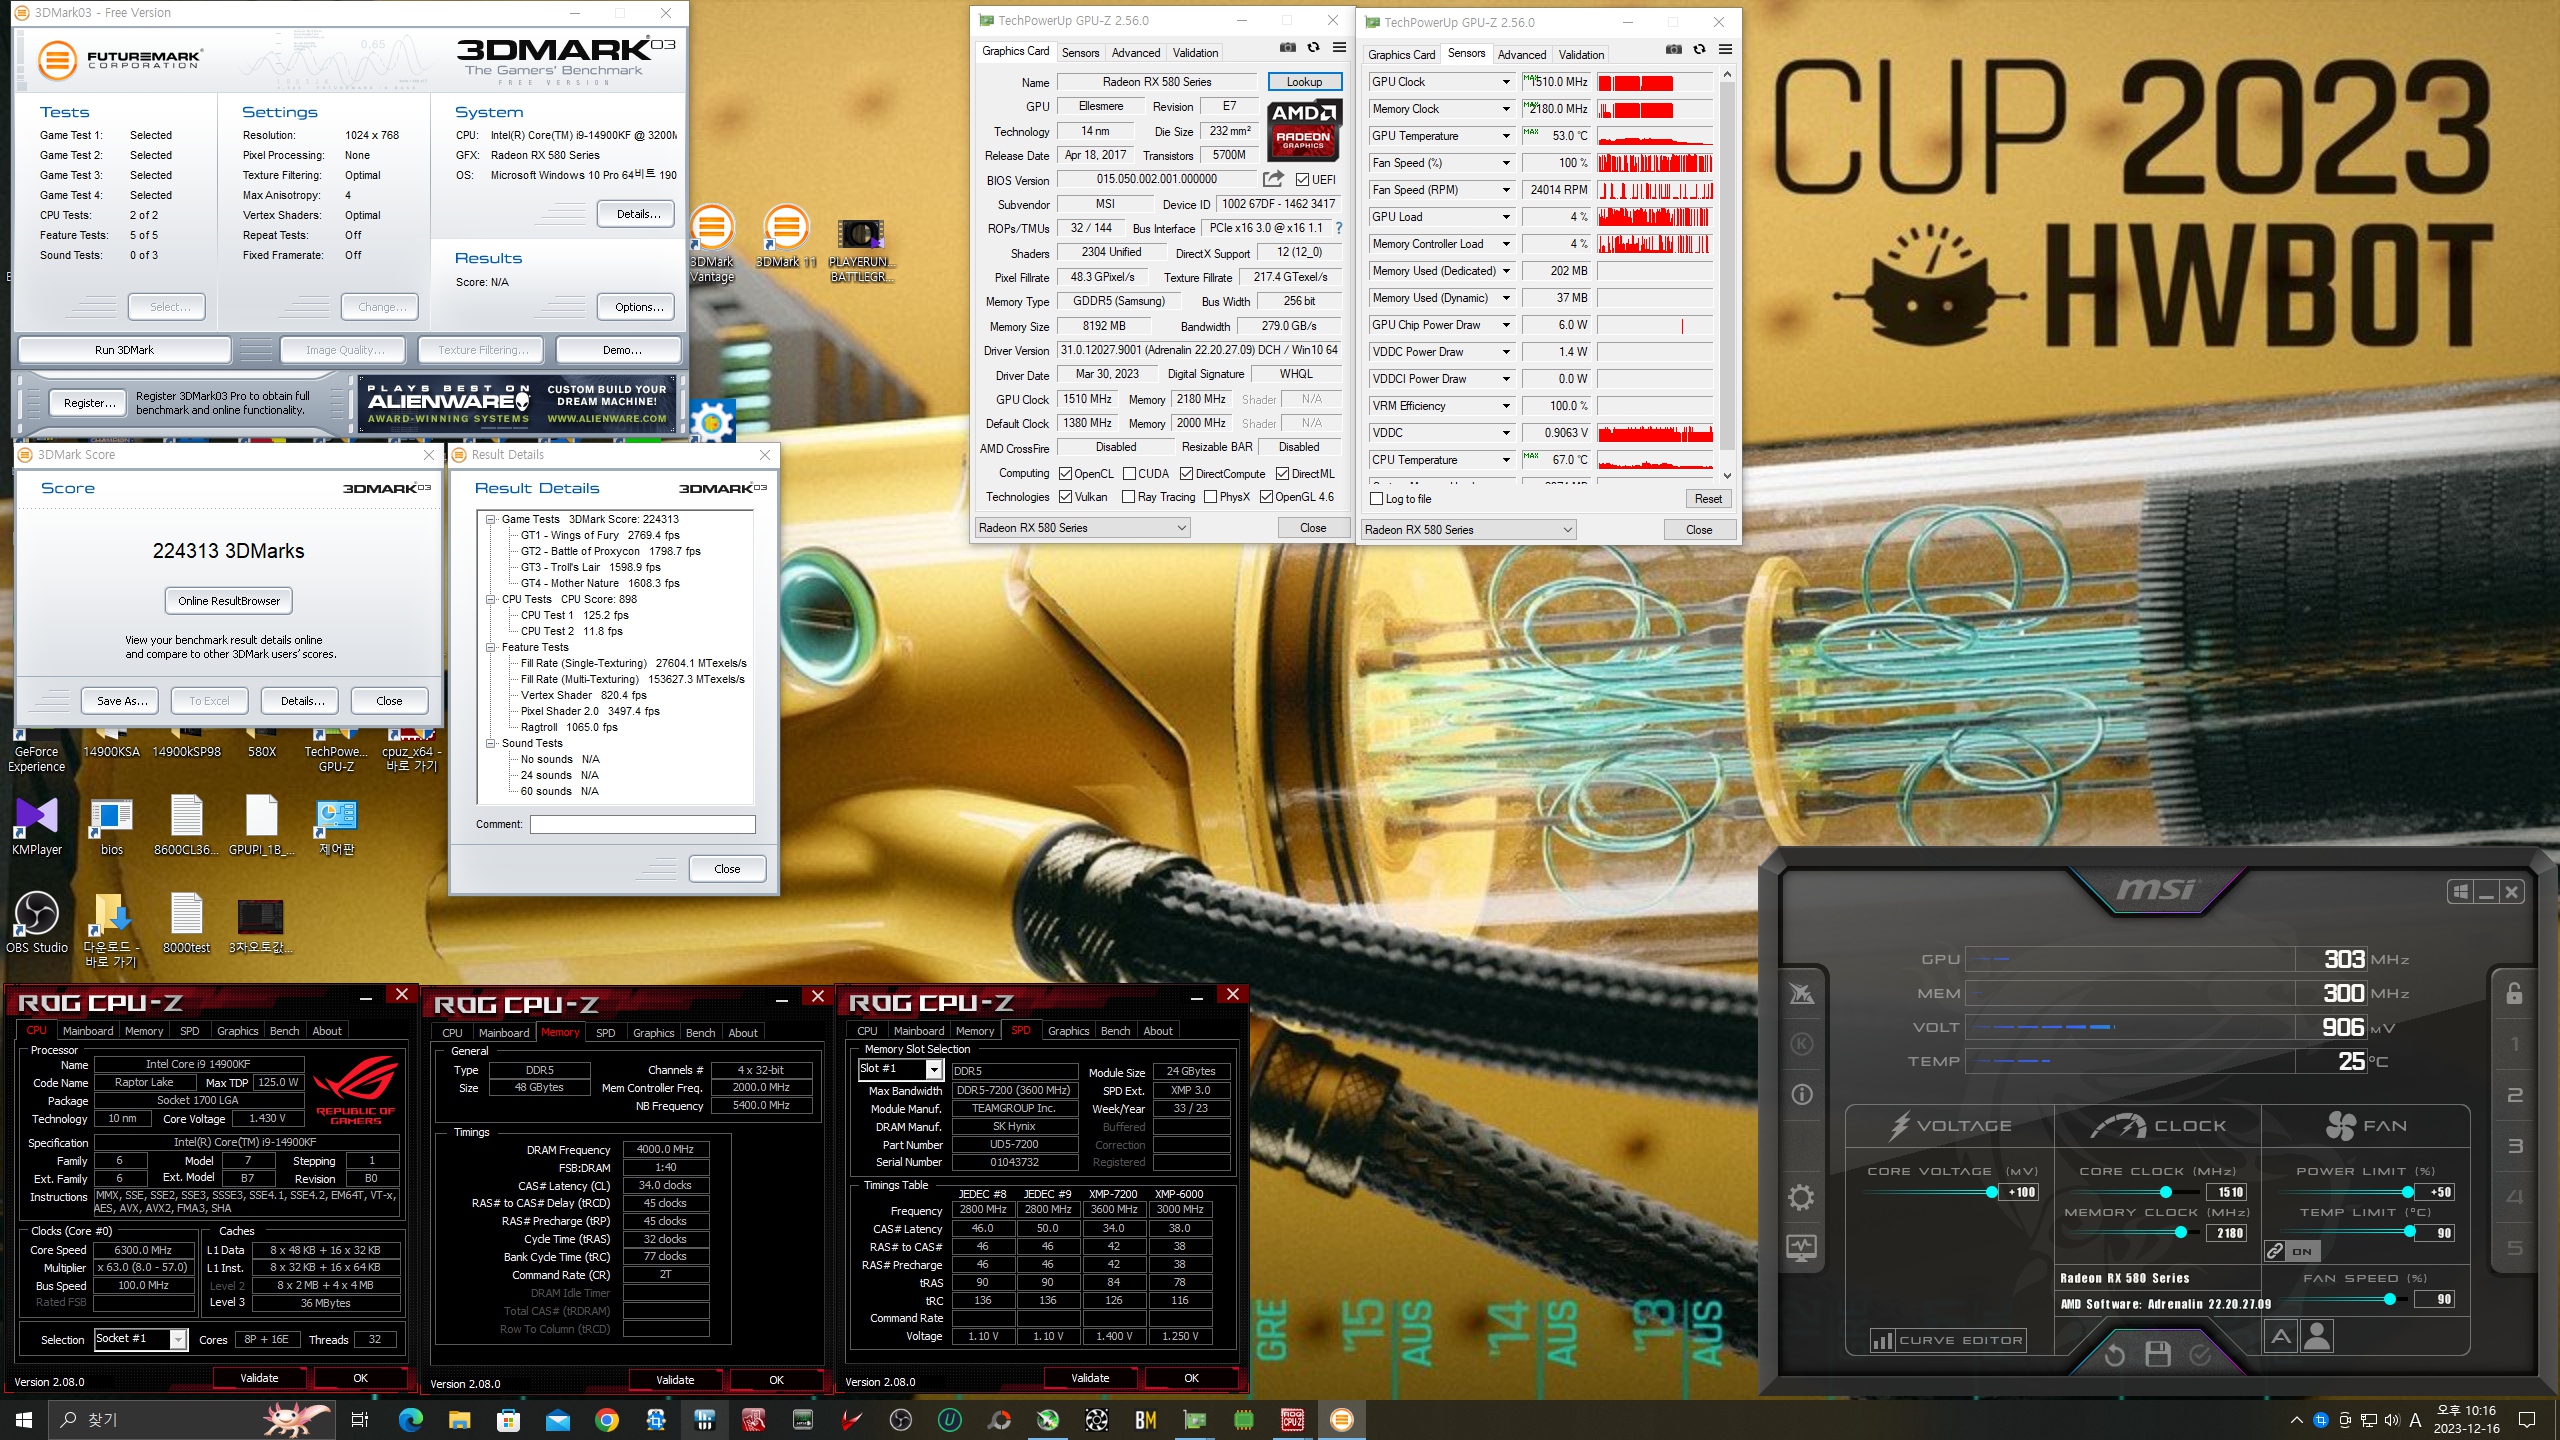Toggle CUDA checkbox in GPU-Z

(x=1129, y=474)
